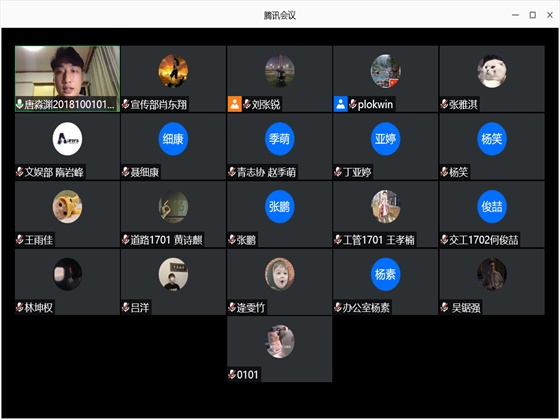Click the blue user icon beside plokwin
The height and width of the screenshot is (420, 560).
(340, 104)
